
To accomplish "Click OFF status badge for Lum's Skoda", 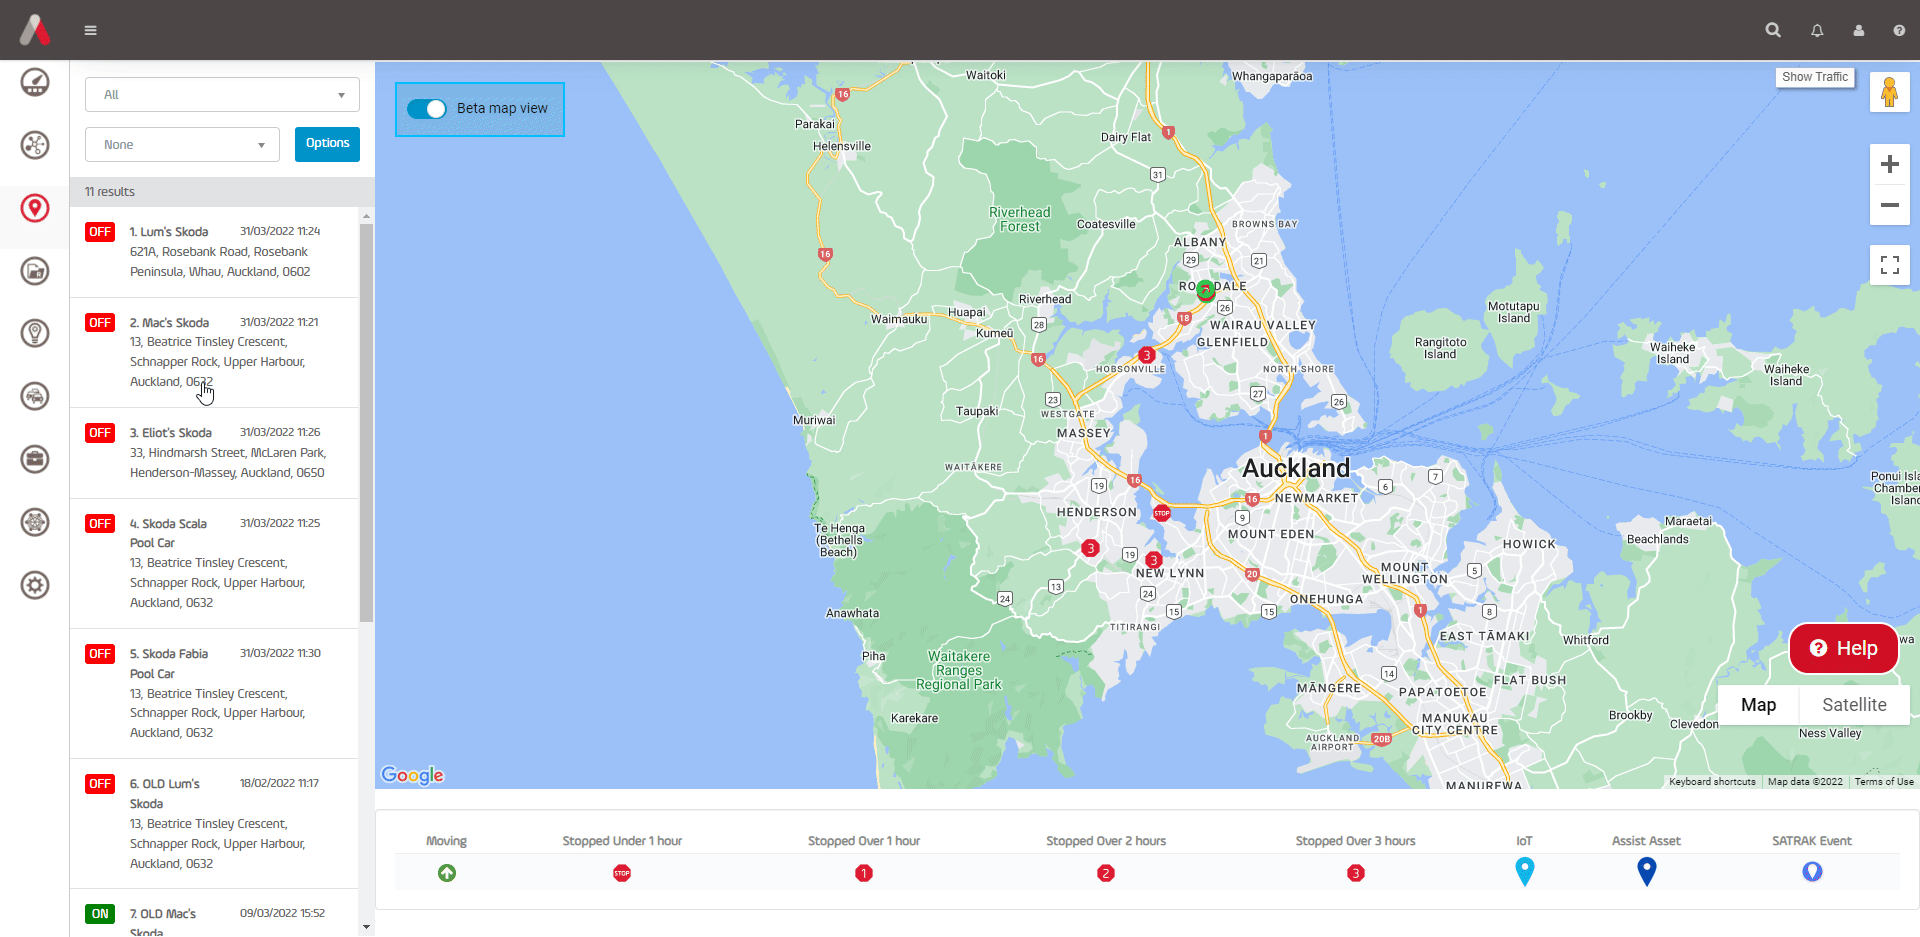I will 100,232.
